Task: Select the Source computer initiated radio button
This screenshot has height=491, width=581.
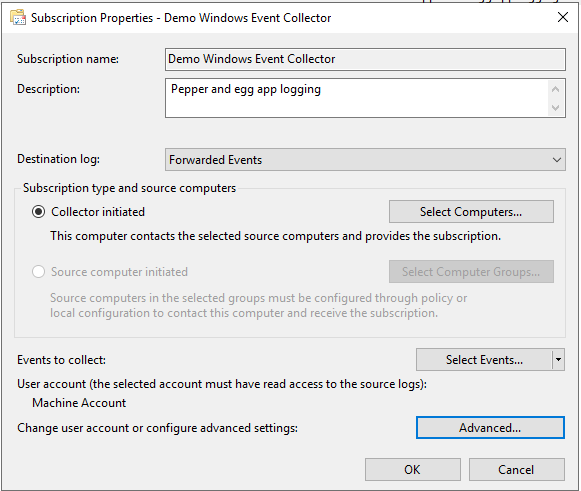Action: [x=38, y=272]
